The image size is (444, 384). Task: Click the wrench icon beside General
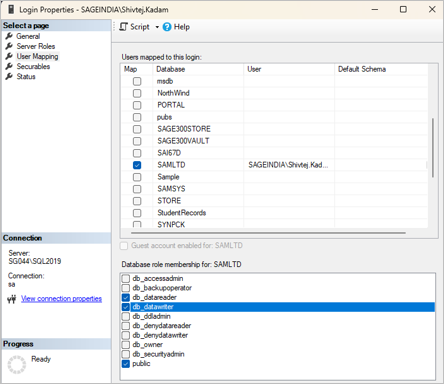9,36
